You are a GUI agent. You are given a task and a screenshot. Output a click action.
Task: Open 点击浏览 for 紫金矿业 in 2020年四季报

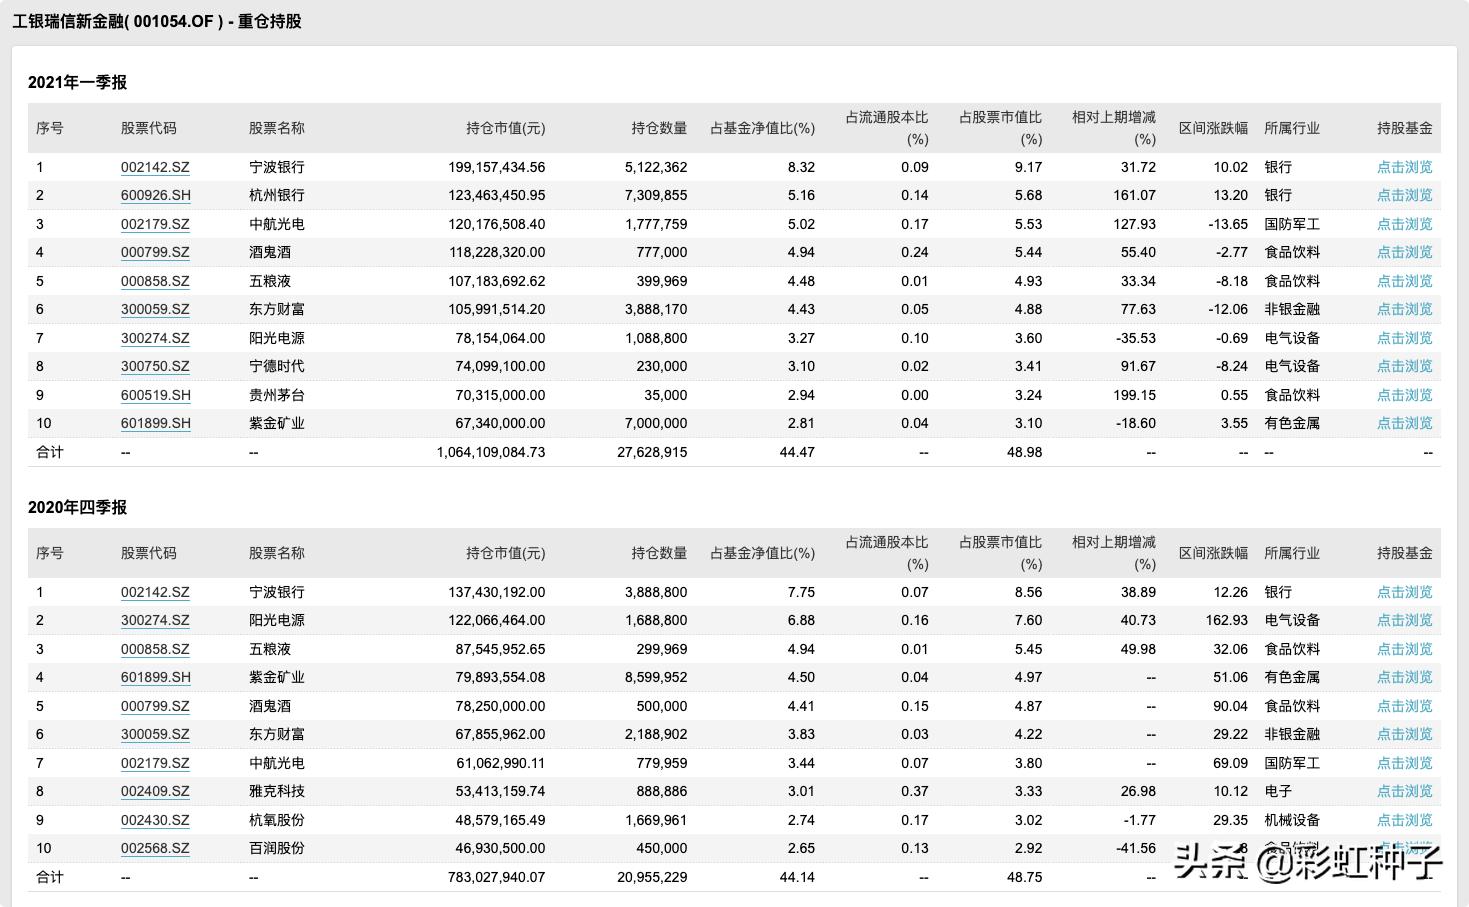(1404, 677)
